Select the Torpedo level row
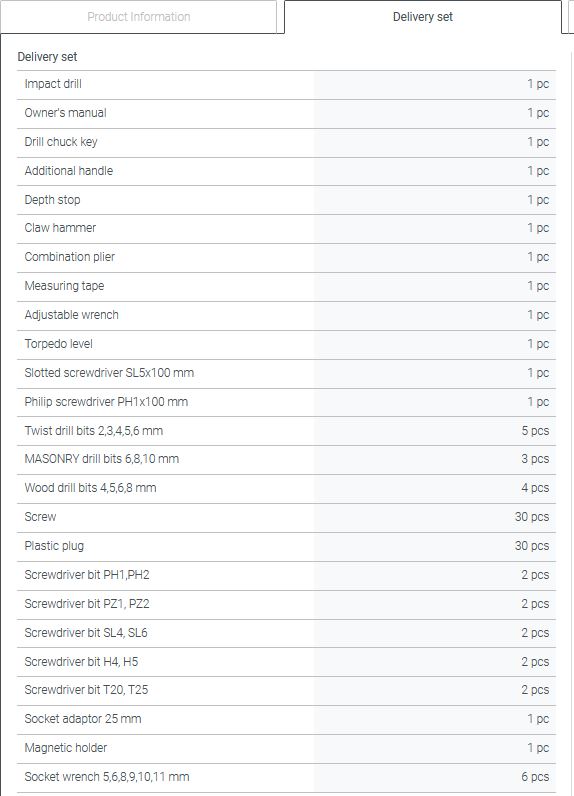Screen dimensions: 574x796 click(286, 345)
